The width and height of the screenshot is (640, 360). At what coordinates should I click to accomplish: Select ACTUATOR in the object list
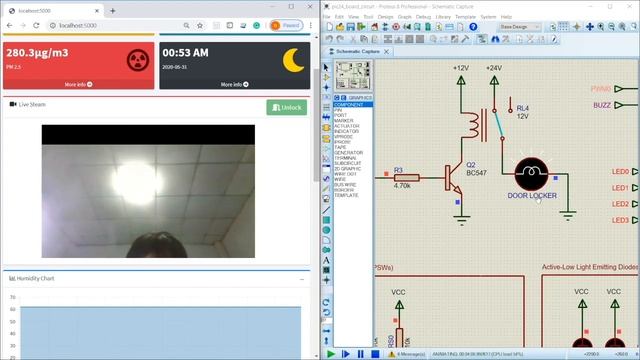(347, 126)
